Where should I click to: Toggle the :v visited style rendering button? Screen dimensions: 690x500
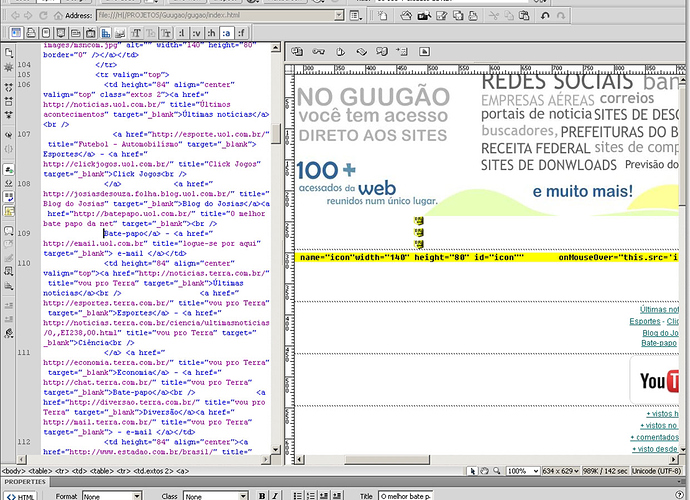[196, 33]
